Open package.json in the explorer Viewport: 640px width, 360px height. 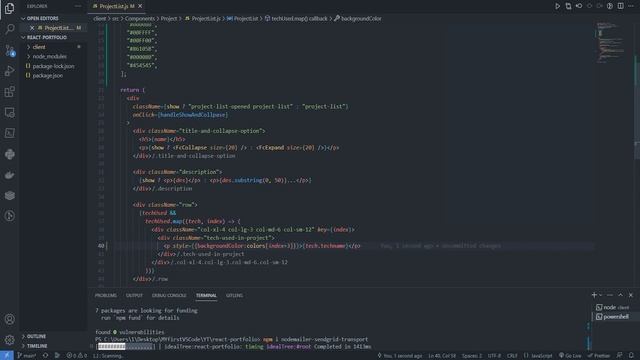[x=53, y=76]
